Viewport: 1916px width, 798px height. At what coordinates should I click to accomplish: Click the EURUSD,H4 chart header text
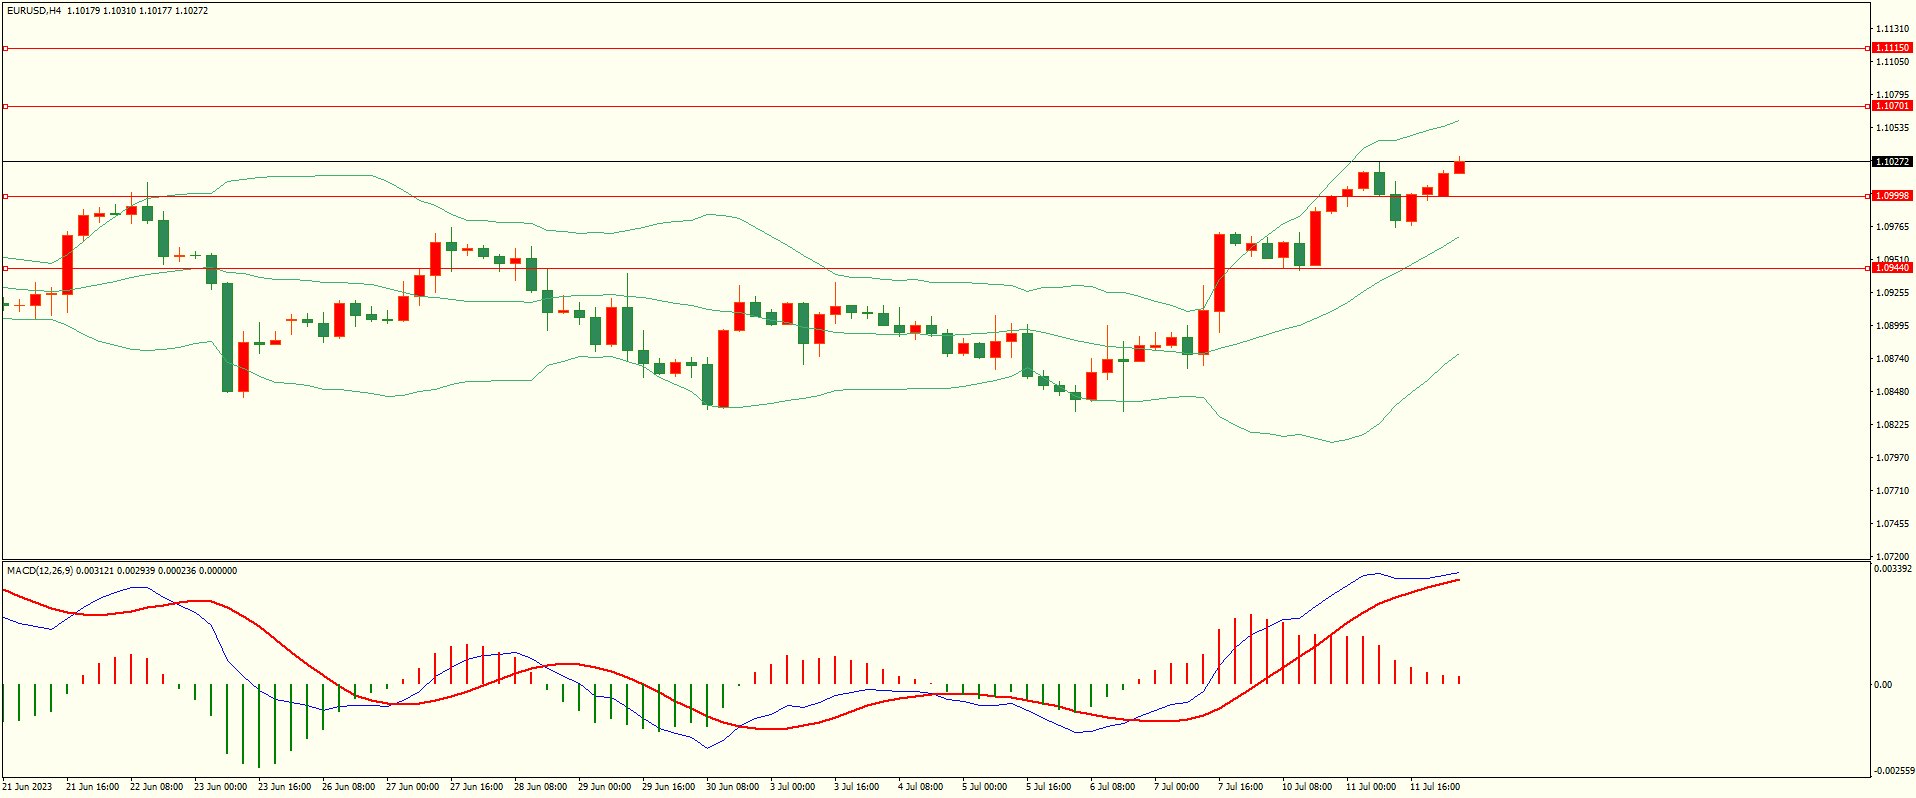(x=108, y=11)
